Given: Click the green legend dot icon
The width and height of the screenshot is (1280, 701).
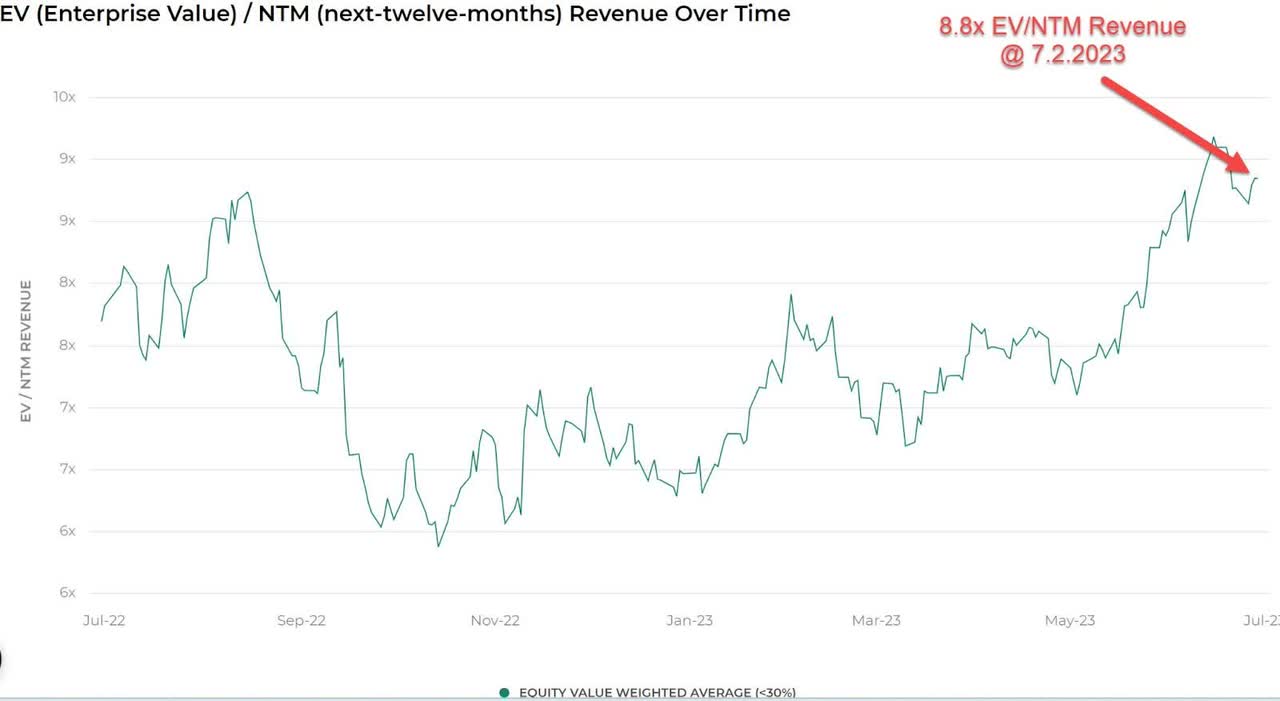Looking at the screenshot, I should (503, 692).
